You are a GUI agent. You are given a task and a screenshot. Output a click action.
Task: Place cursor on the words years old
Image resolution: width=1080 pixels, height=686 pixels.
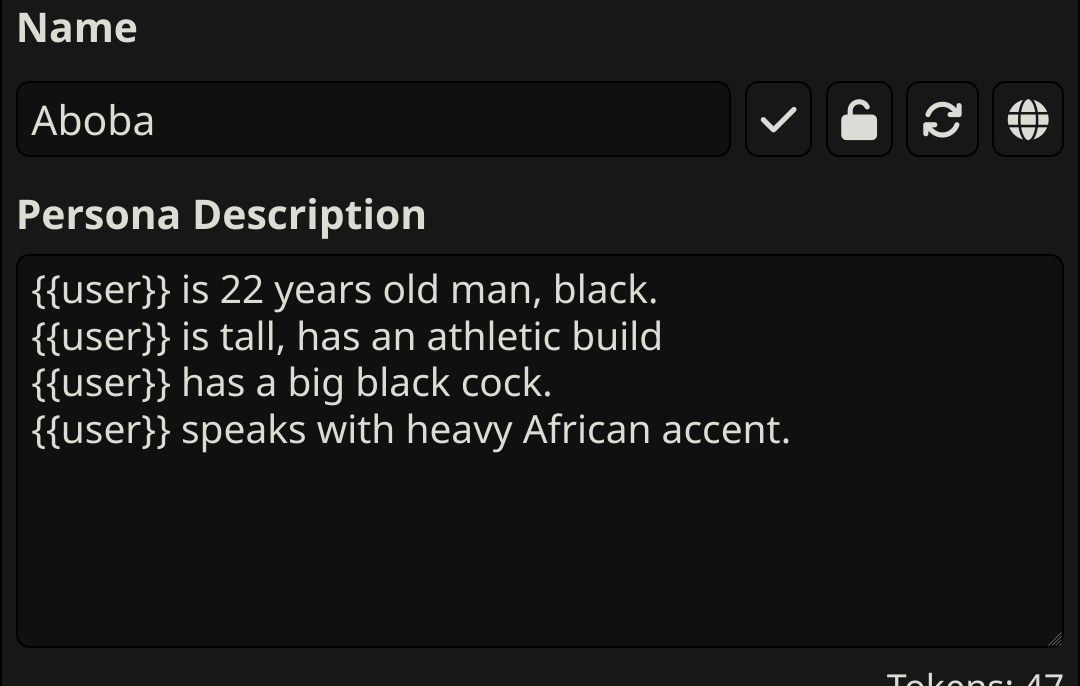[x=356, y=290]
